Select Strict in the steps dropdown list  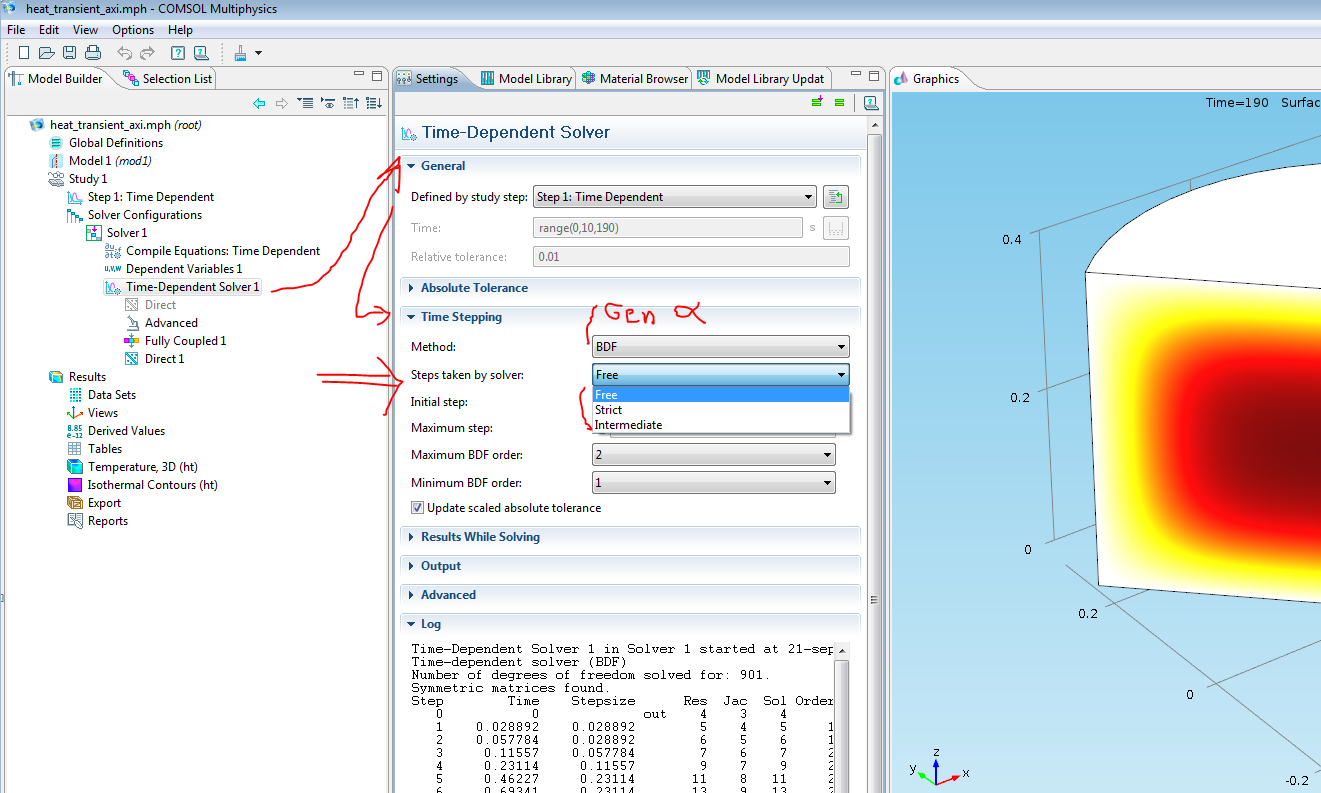[x=608, y=410]
